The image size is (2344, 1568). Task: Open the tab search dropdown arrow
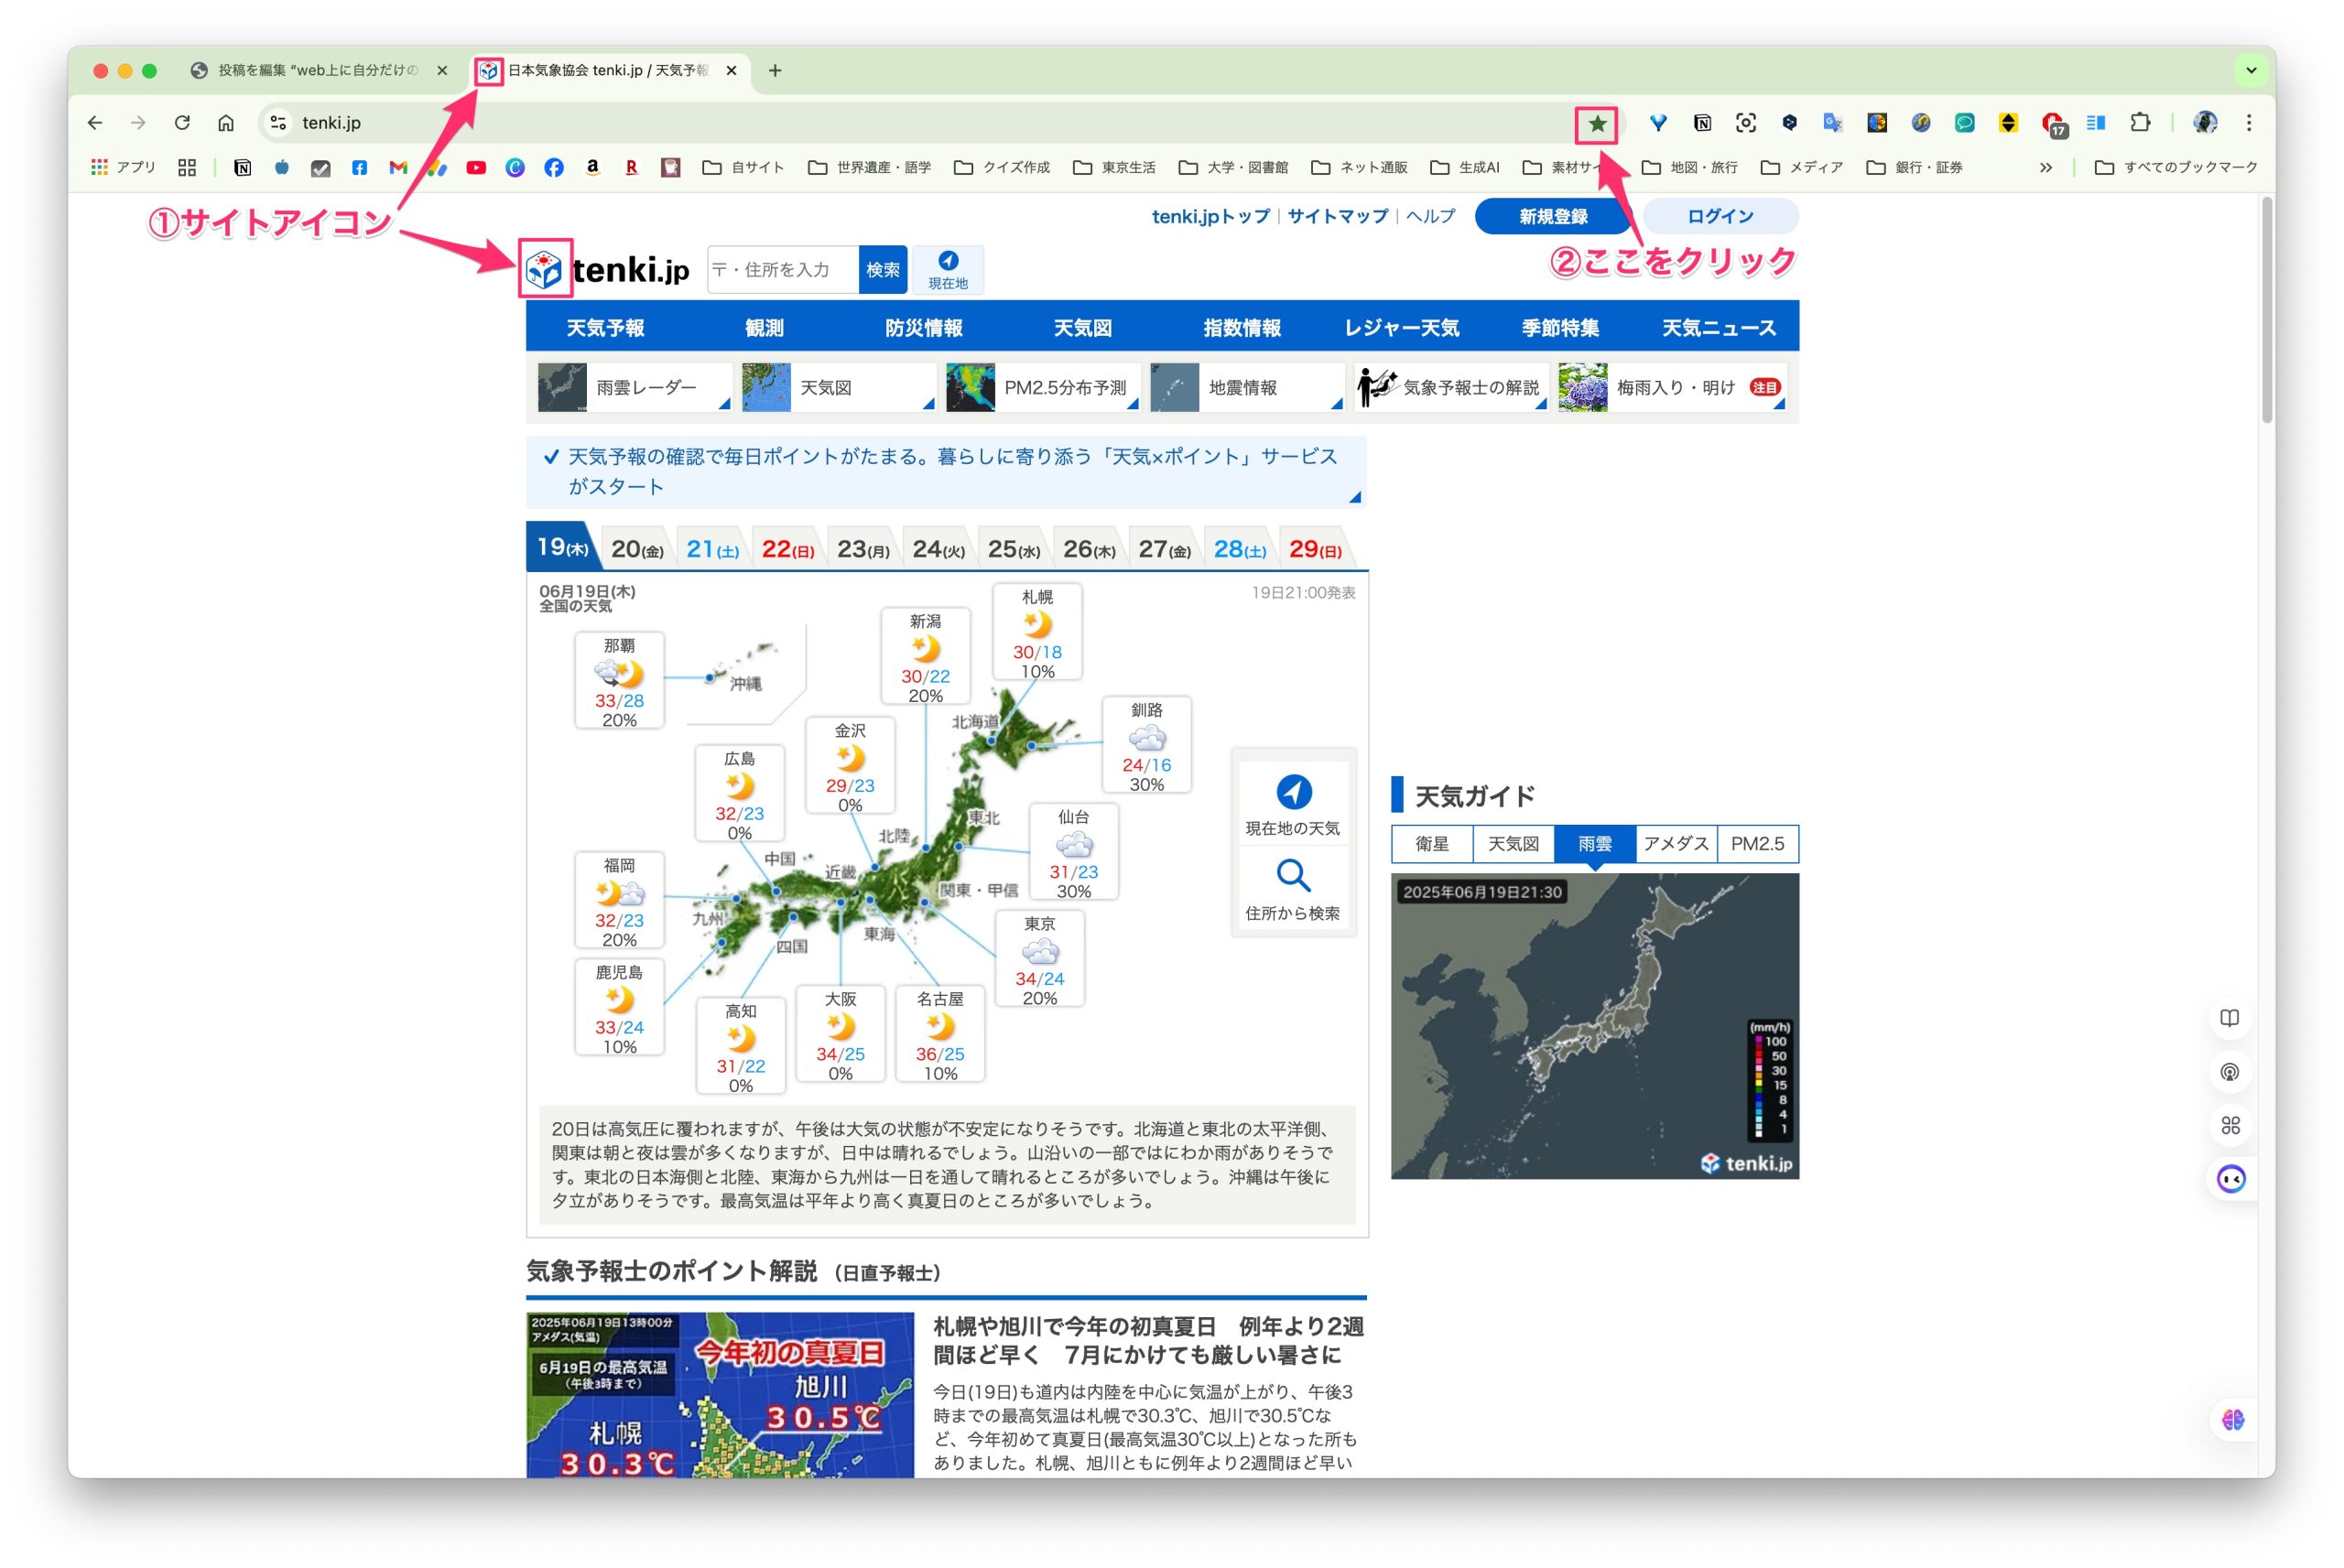pyautogui.click(x=2251, y=70)
